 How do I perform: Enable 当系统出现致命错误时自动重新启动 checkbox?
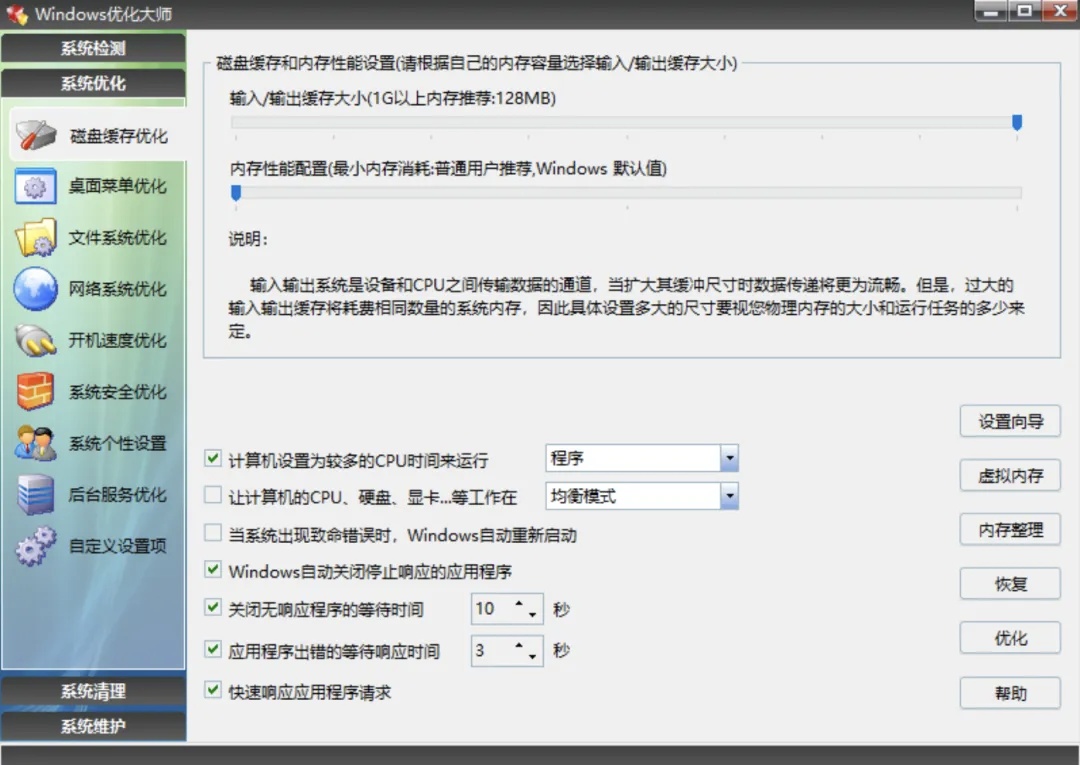coord(213,533)
